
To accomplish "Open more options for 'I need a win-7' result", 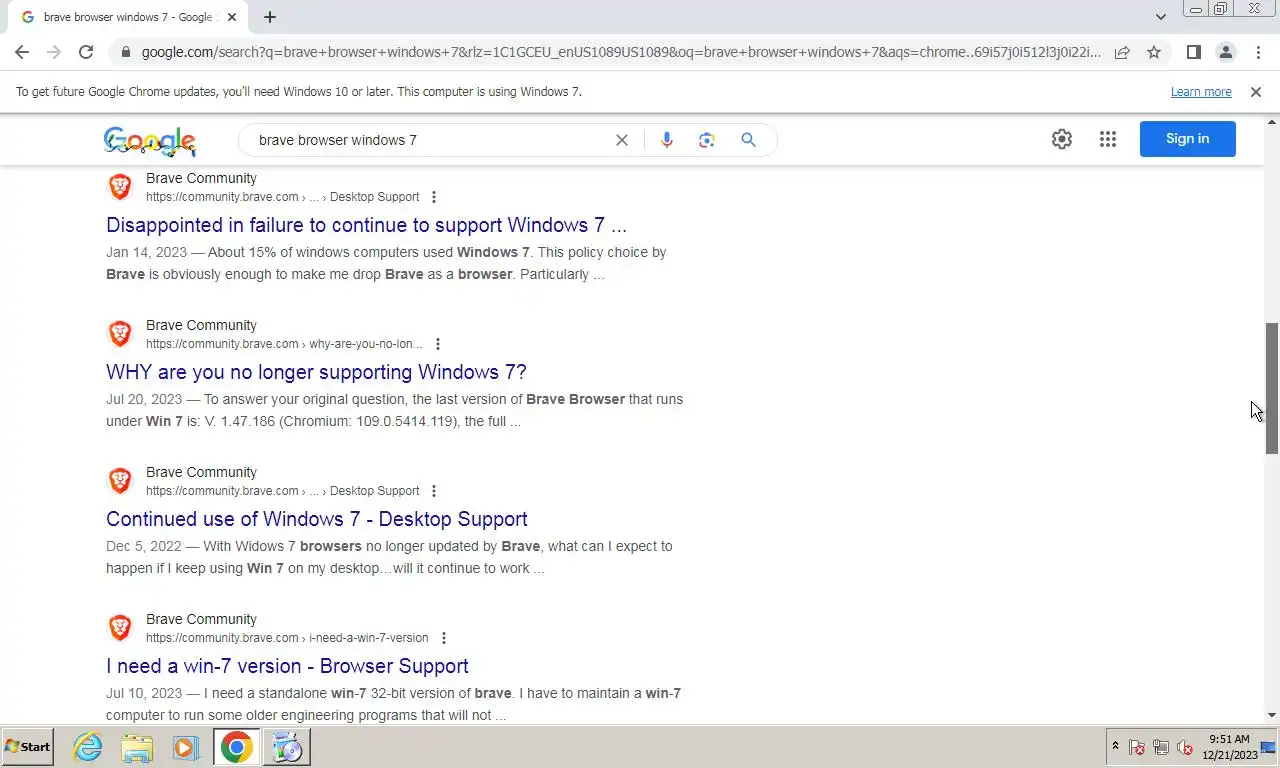I will click(x=443, y=638).
